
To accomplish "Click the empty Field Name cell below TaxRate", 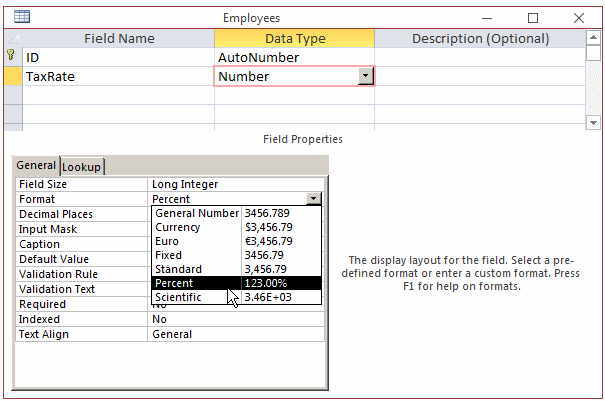I will (x=118, y=95).
